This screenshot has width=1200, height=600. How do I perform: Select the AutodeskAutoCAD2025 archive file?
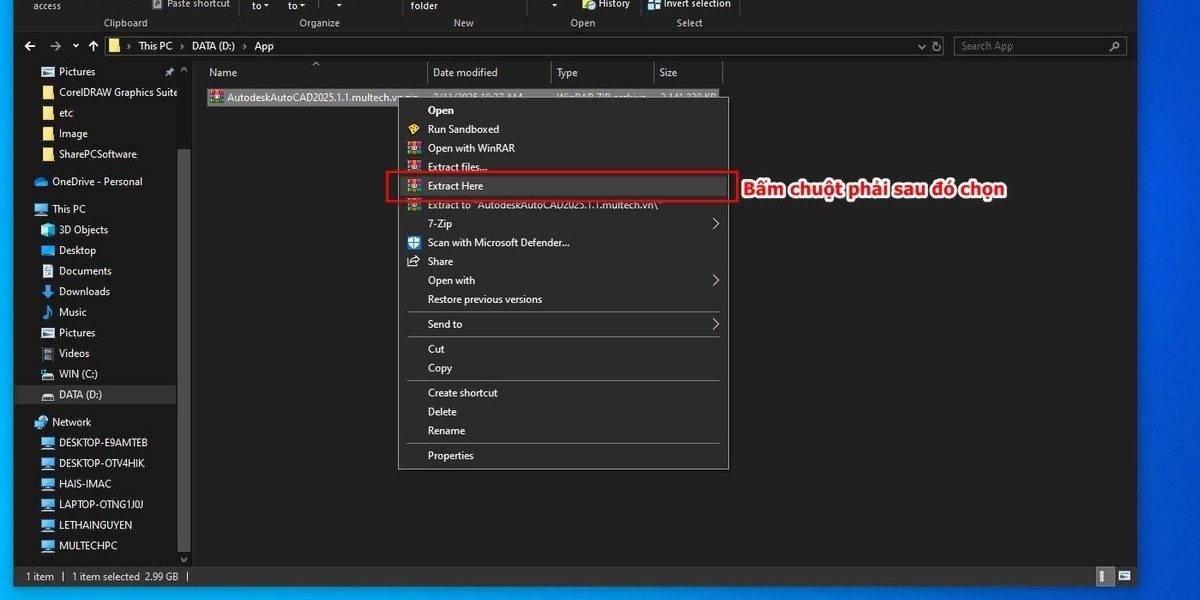300,97
